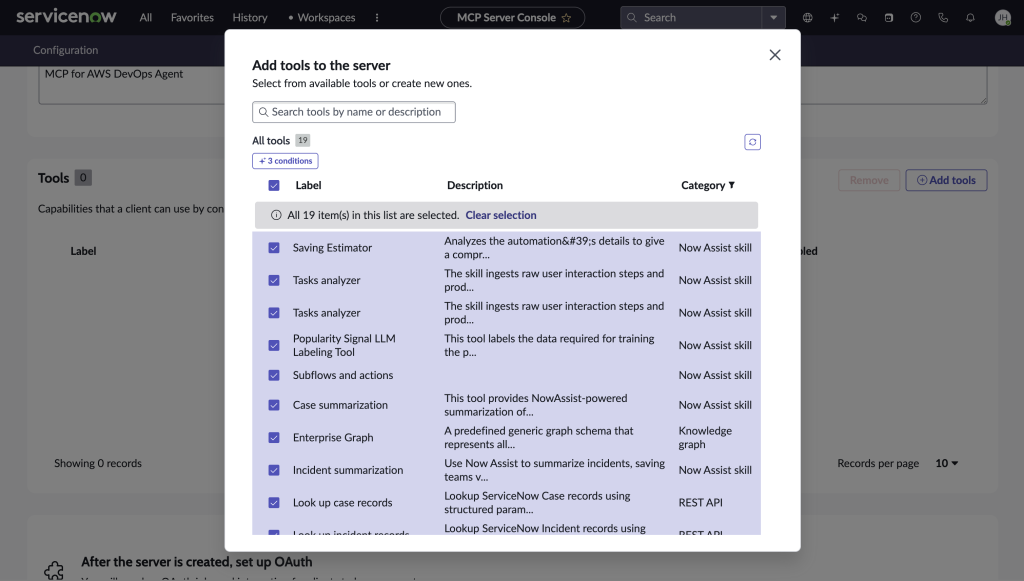The height and width of the screenshot is (581, 1024).
Task: Uncheck the Case summarization checkbox
Action: pos(274,405)
